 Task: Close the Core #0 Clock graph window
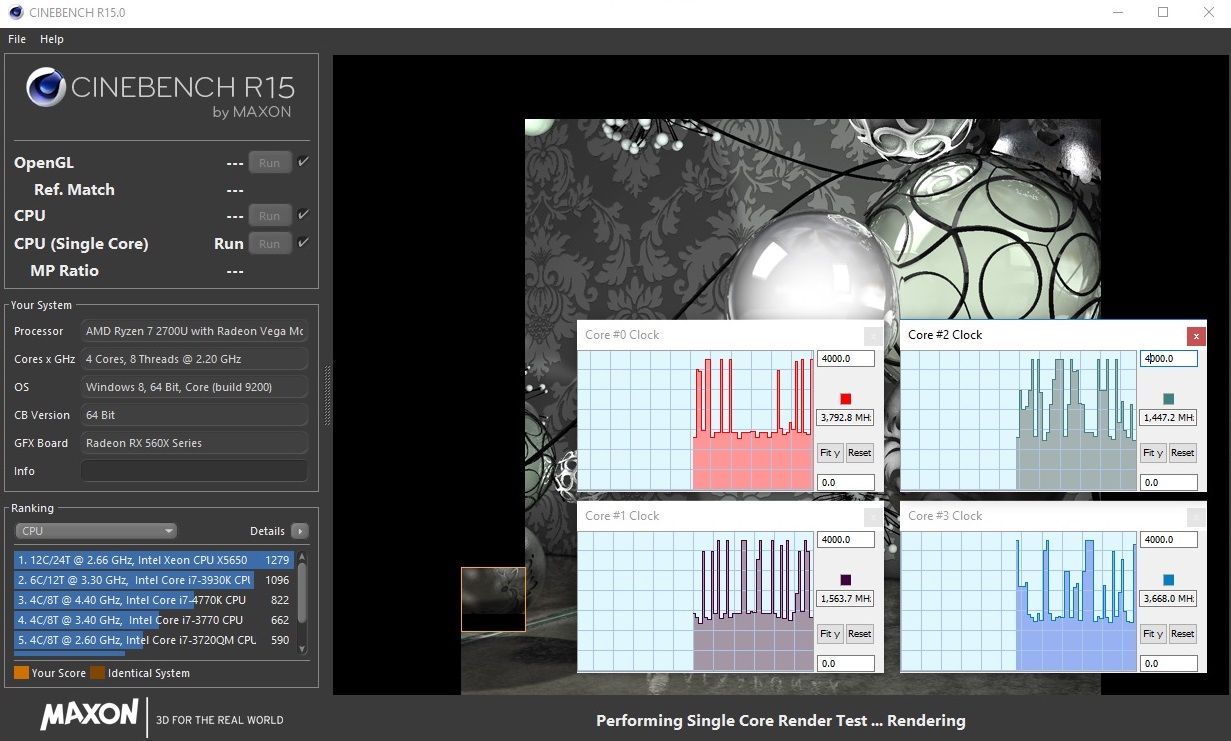pyautogui.click(x=873, y=336)
